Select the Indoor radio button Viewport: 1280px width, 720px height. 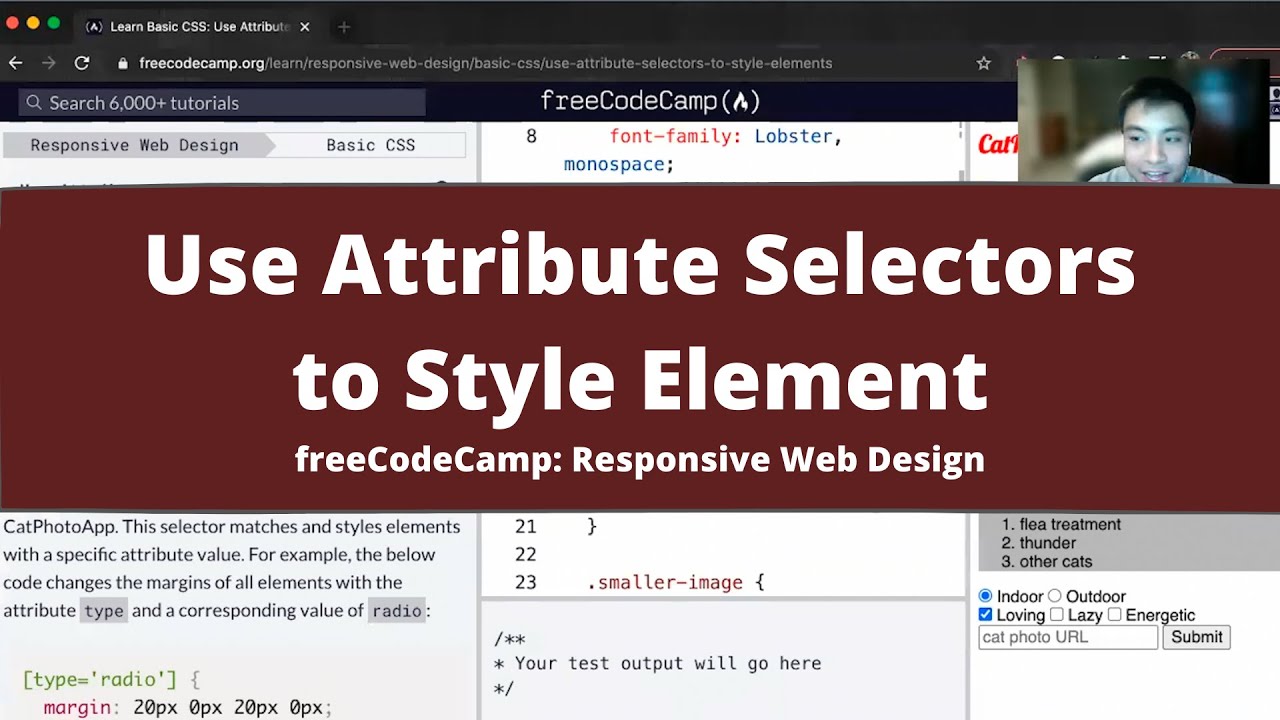(x=986, y=596)
